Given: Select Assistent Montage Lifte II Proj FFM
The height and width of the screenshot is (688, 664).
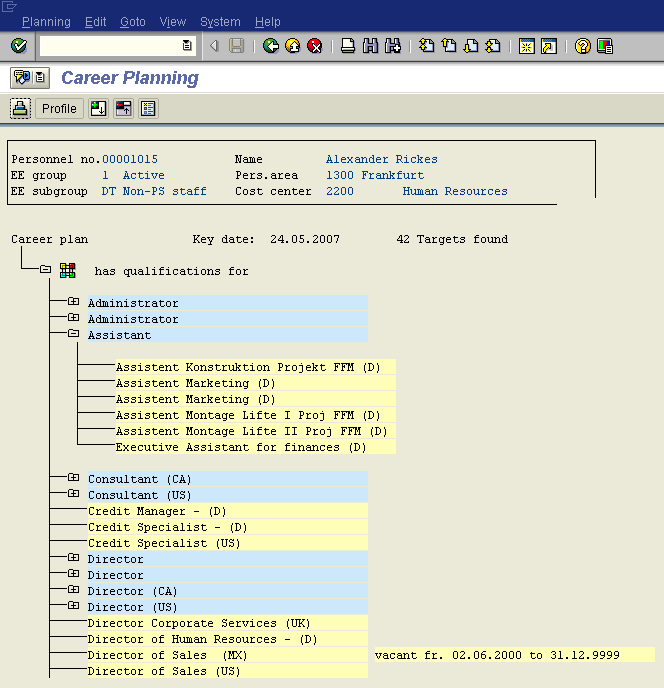Looking at the screenshot, I should (255, 431).
